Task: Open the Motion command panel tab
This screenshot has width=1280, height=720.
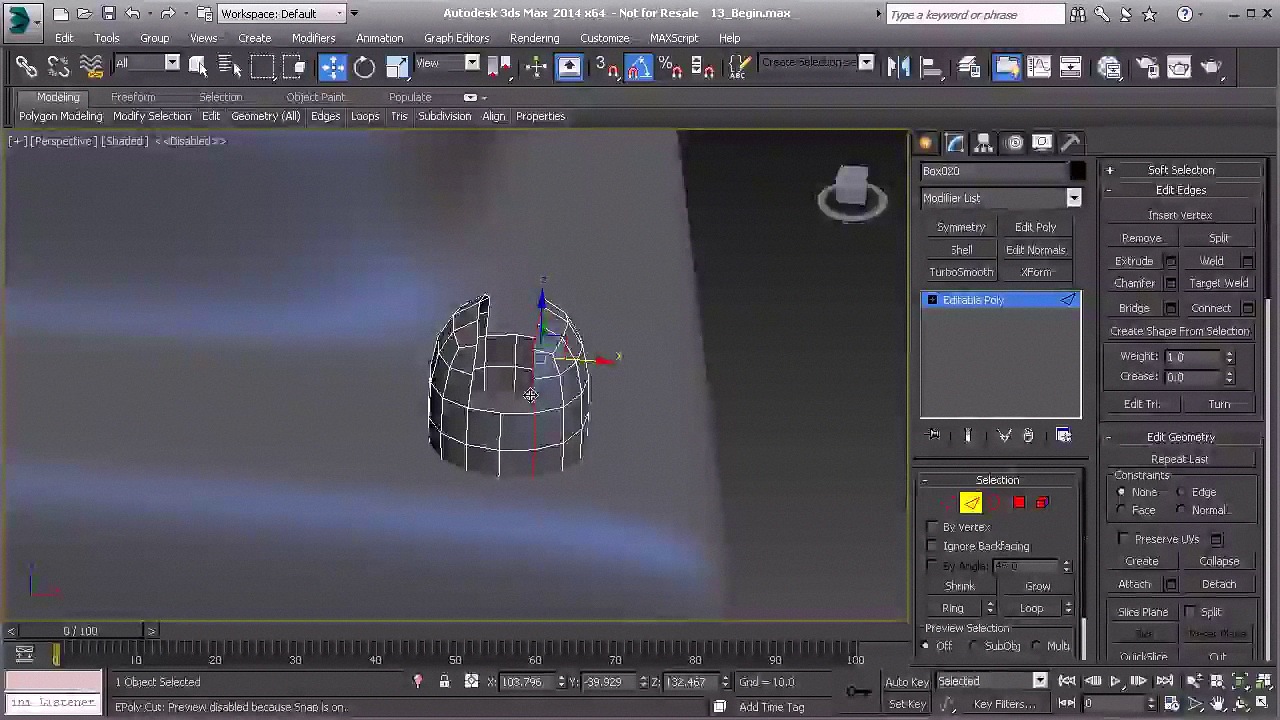Action: pyautogui.click(x=1014, y=143)
